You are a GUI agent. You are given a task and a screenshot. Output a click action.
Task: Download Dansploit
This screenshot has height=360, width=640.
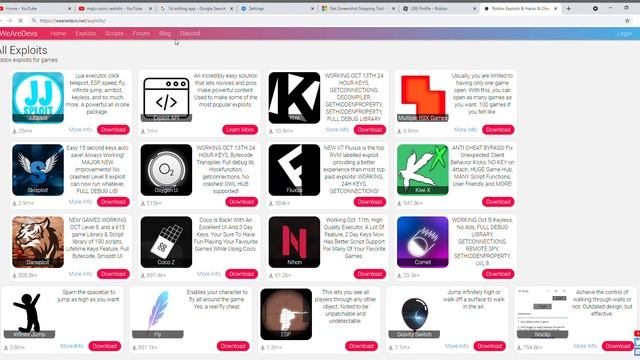click(113, 274)
